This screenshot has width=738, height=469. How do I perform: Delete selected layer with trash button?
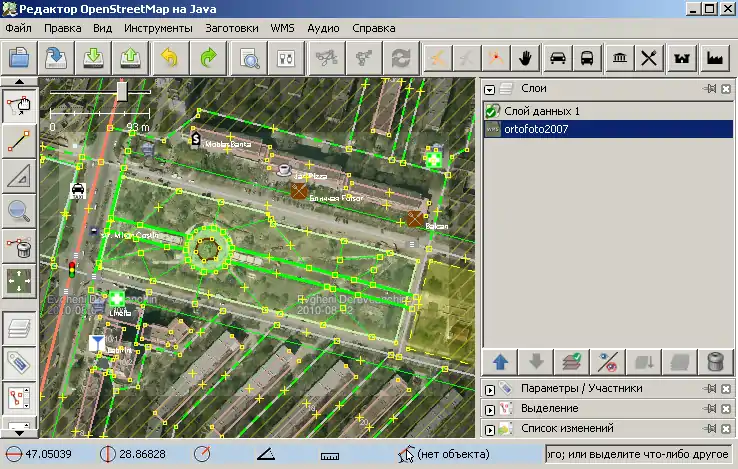coord(714,362)
